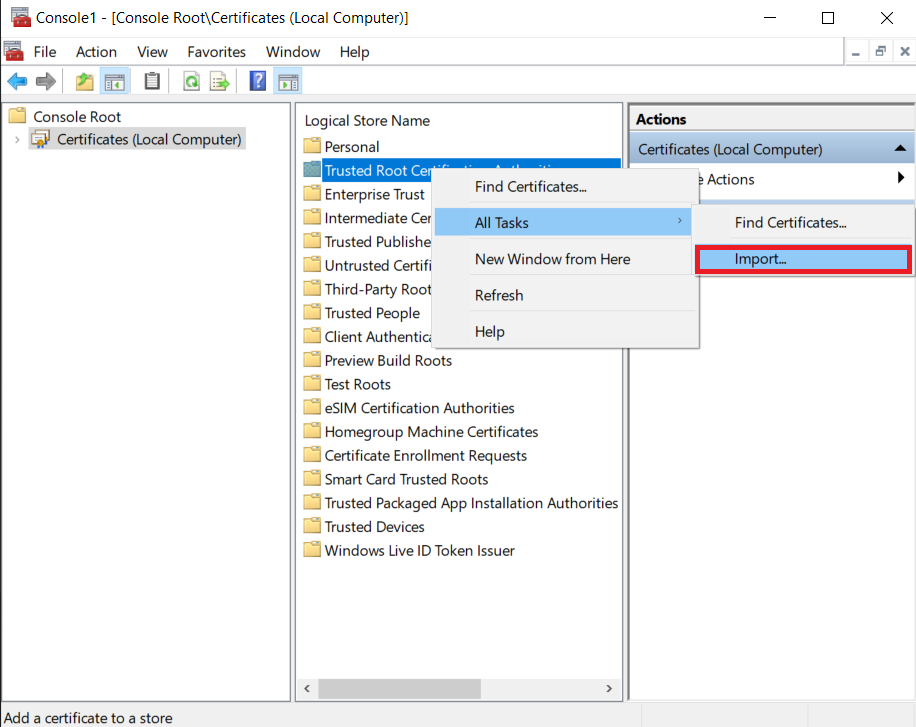Click the Refresh toolbar icon
The height and width of the screenshot is (727, 916).
point(192,81)
